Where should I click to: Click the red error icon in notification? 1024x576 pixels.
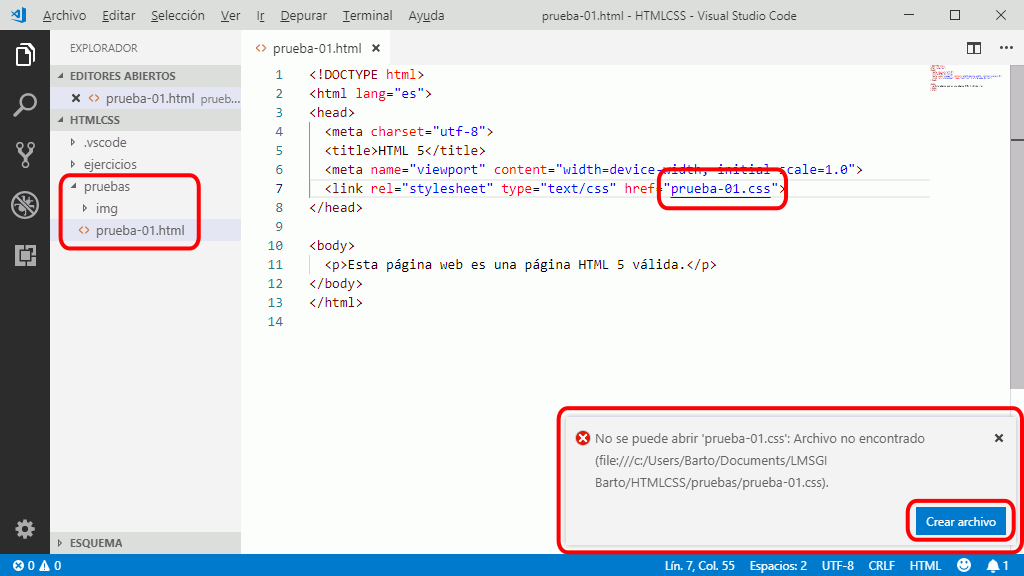point(583,438)
